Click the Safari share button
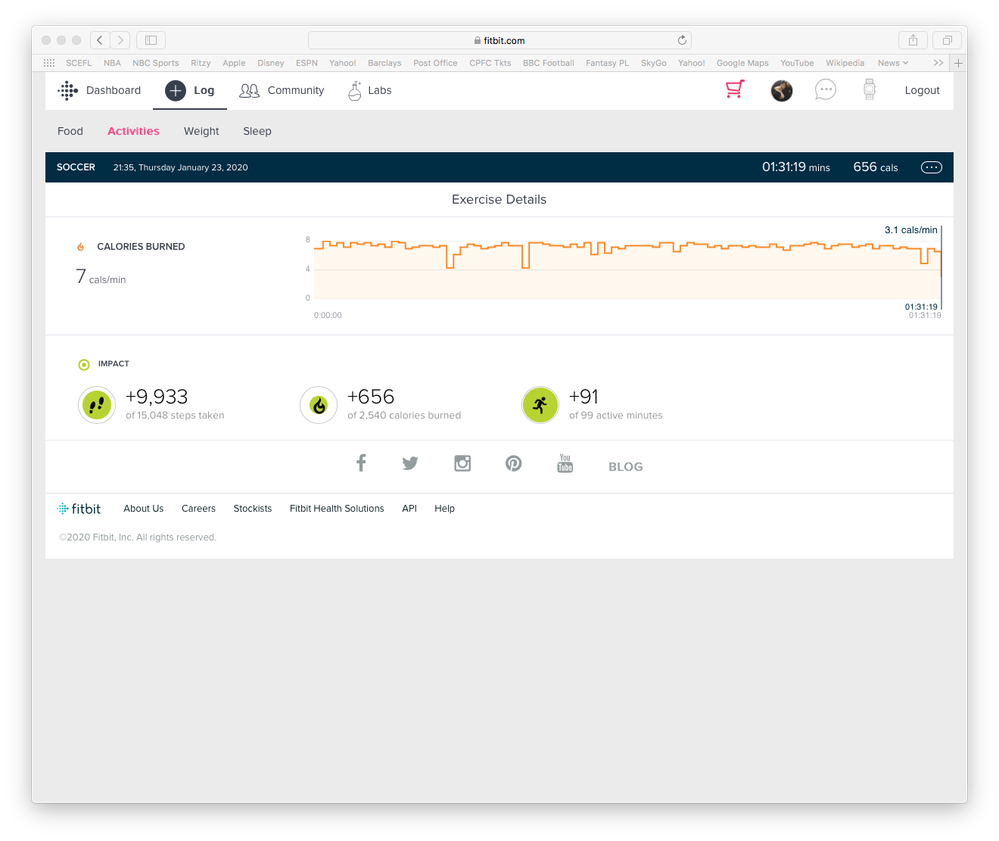999x841 pixels. coord(913,40)
